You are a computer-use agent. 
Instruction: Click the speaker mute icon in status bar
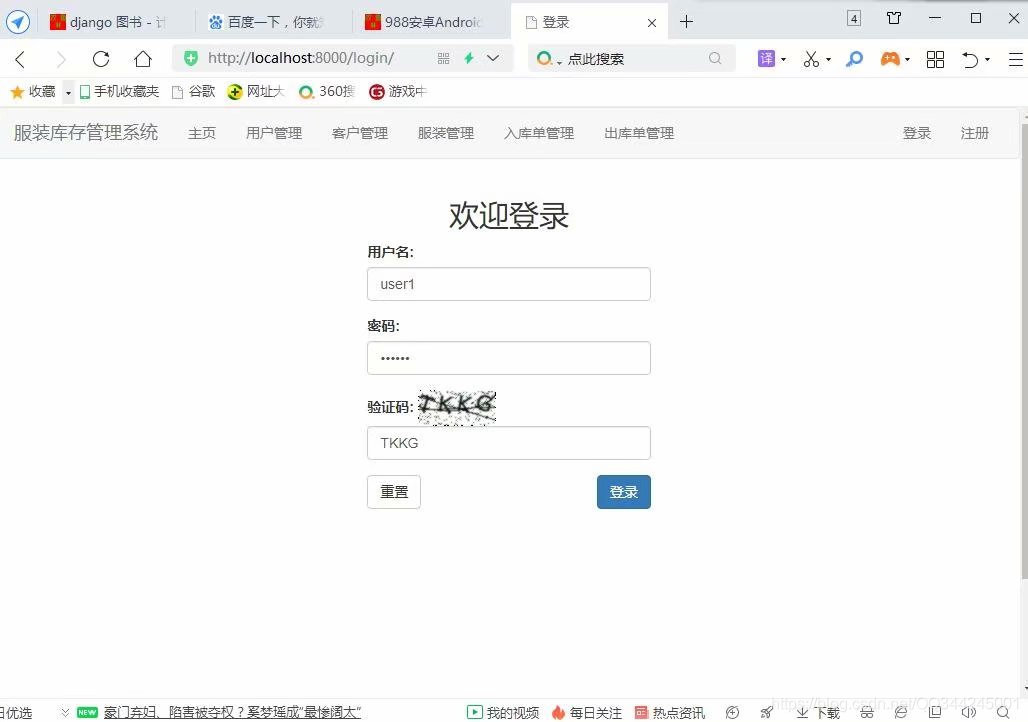click(968, 712)
